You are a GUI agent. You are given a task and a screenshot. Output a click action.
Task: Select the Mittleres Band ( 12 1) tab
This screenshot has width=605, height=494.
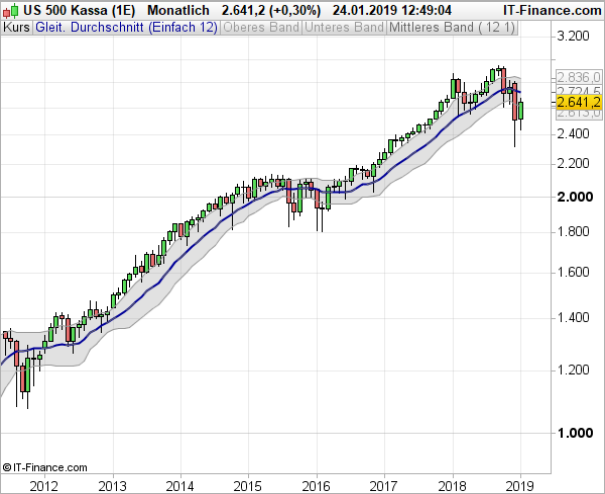click(452, 28)
